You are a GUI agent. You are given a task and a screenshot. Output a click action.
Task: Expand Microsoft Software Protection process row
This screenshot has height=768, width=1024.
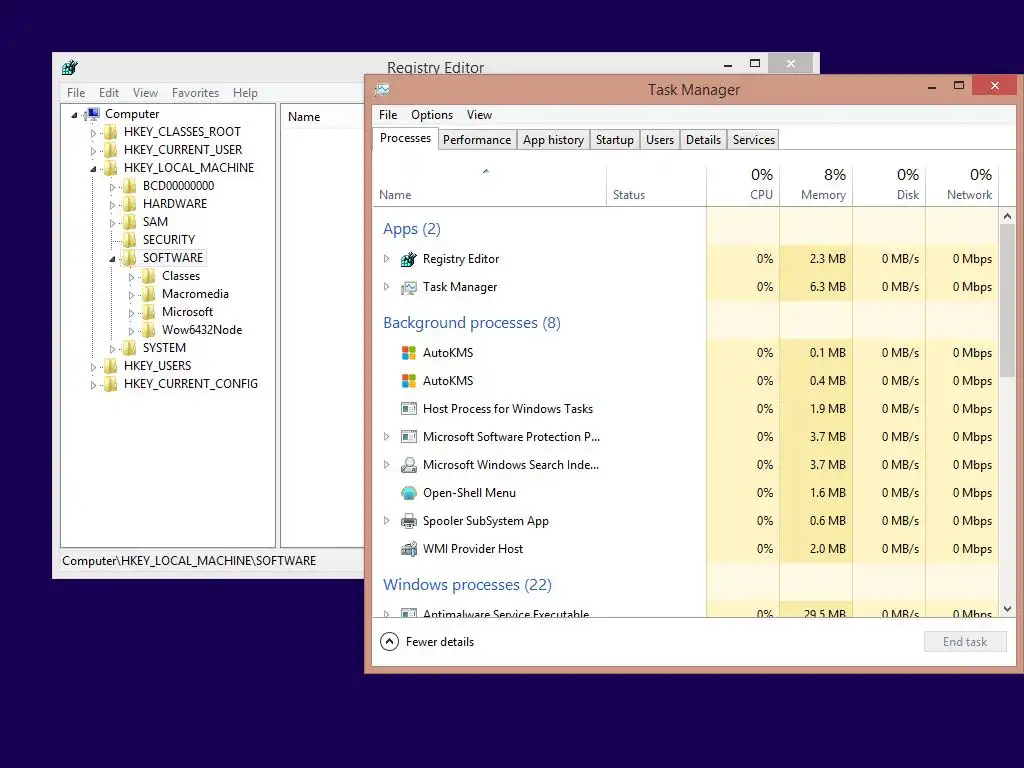[x=386, y=436]
